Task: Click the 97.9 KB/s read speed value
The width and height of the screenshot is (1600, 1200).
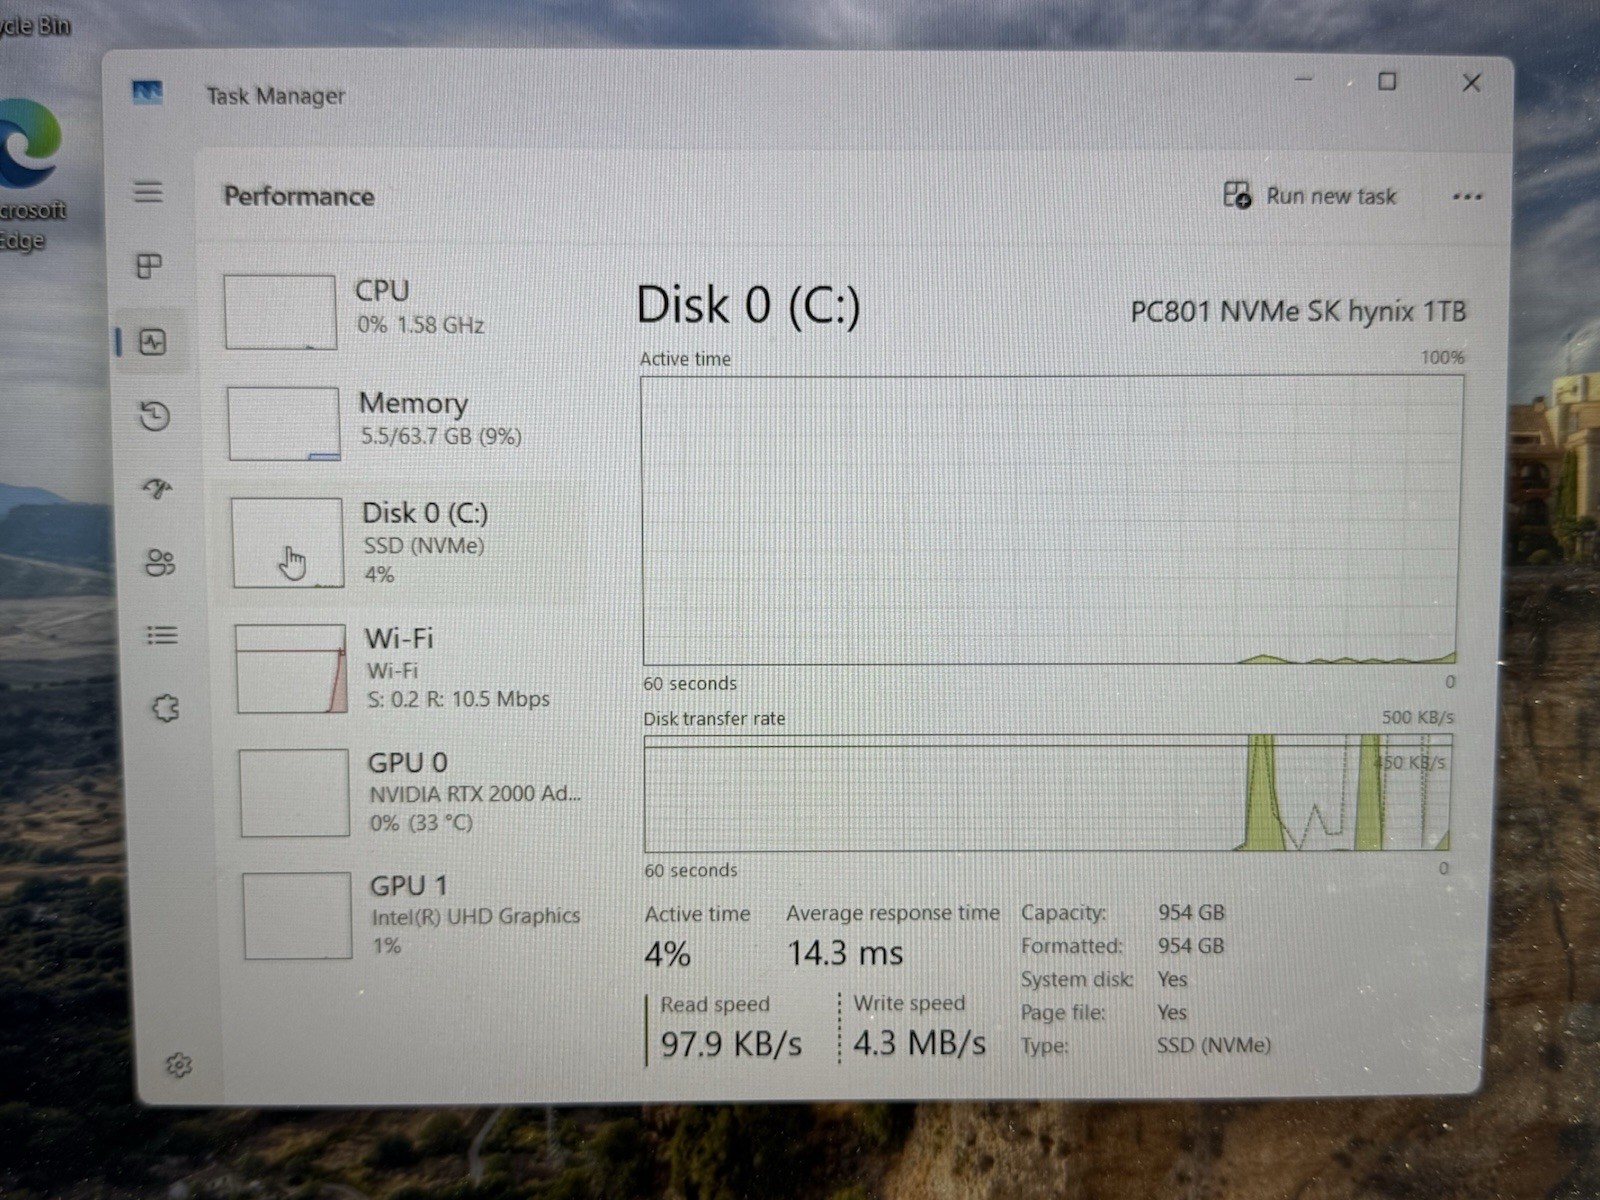Action: [x=731, y=1044]
